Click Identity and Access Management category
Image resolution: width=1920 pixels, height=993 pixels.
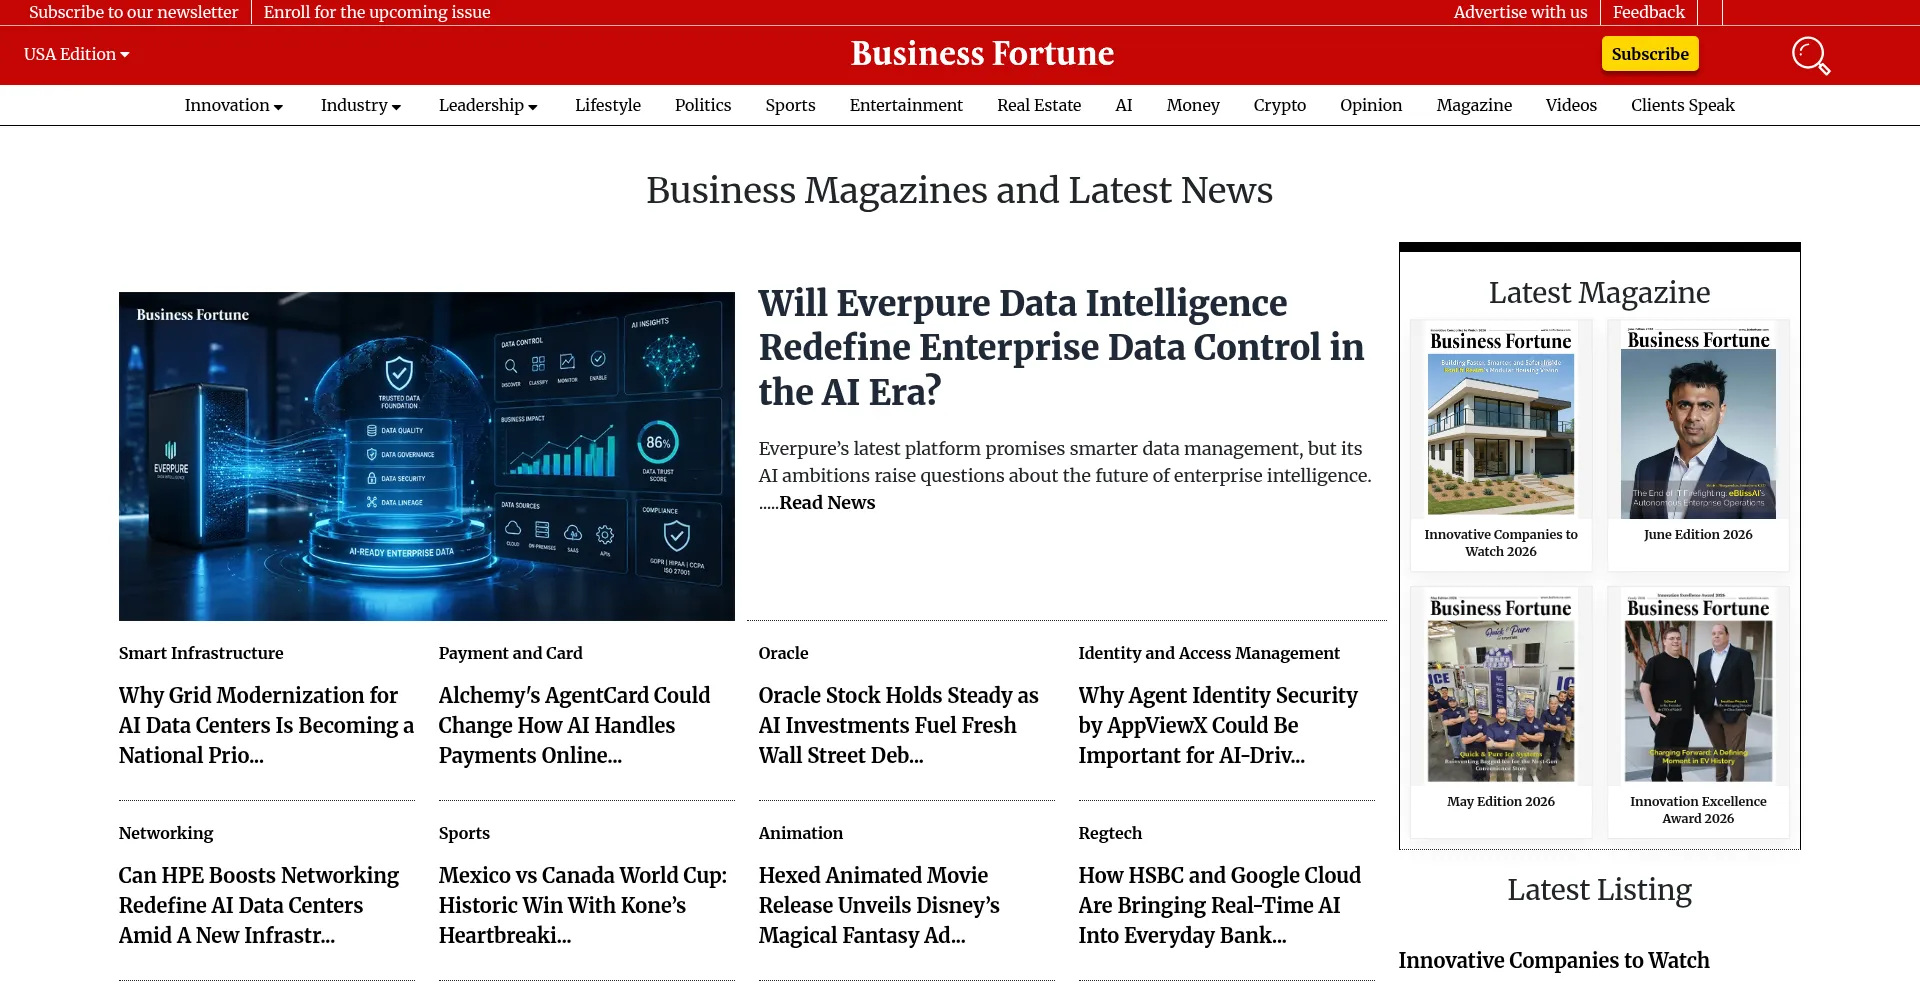1209,653
